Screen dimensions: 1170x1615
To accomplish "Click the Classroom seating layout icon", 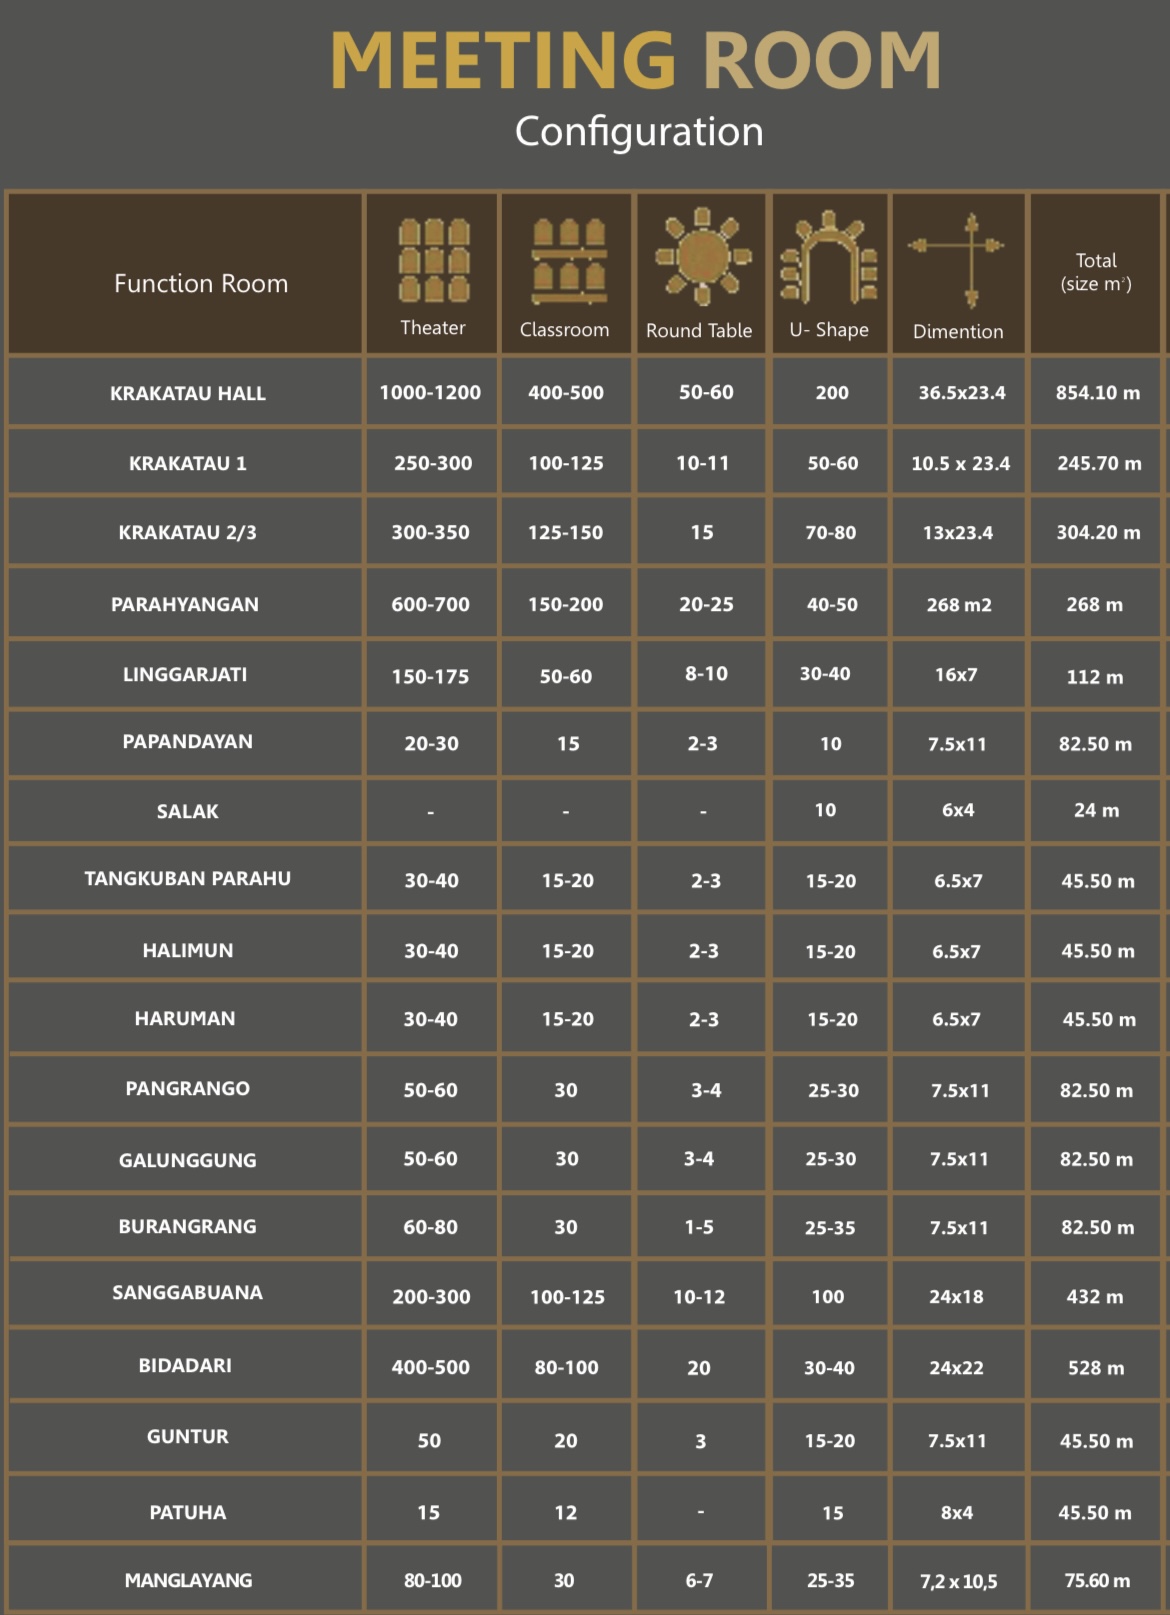I will pyautogui.click(x=567, y=260).
